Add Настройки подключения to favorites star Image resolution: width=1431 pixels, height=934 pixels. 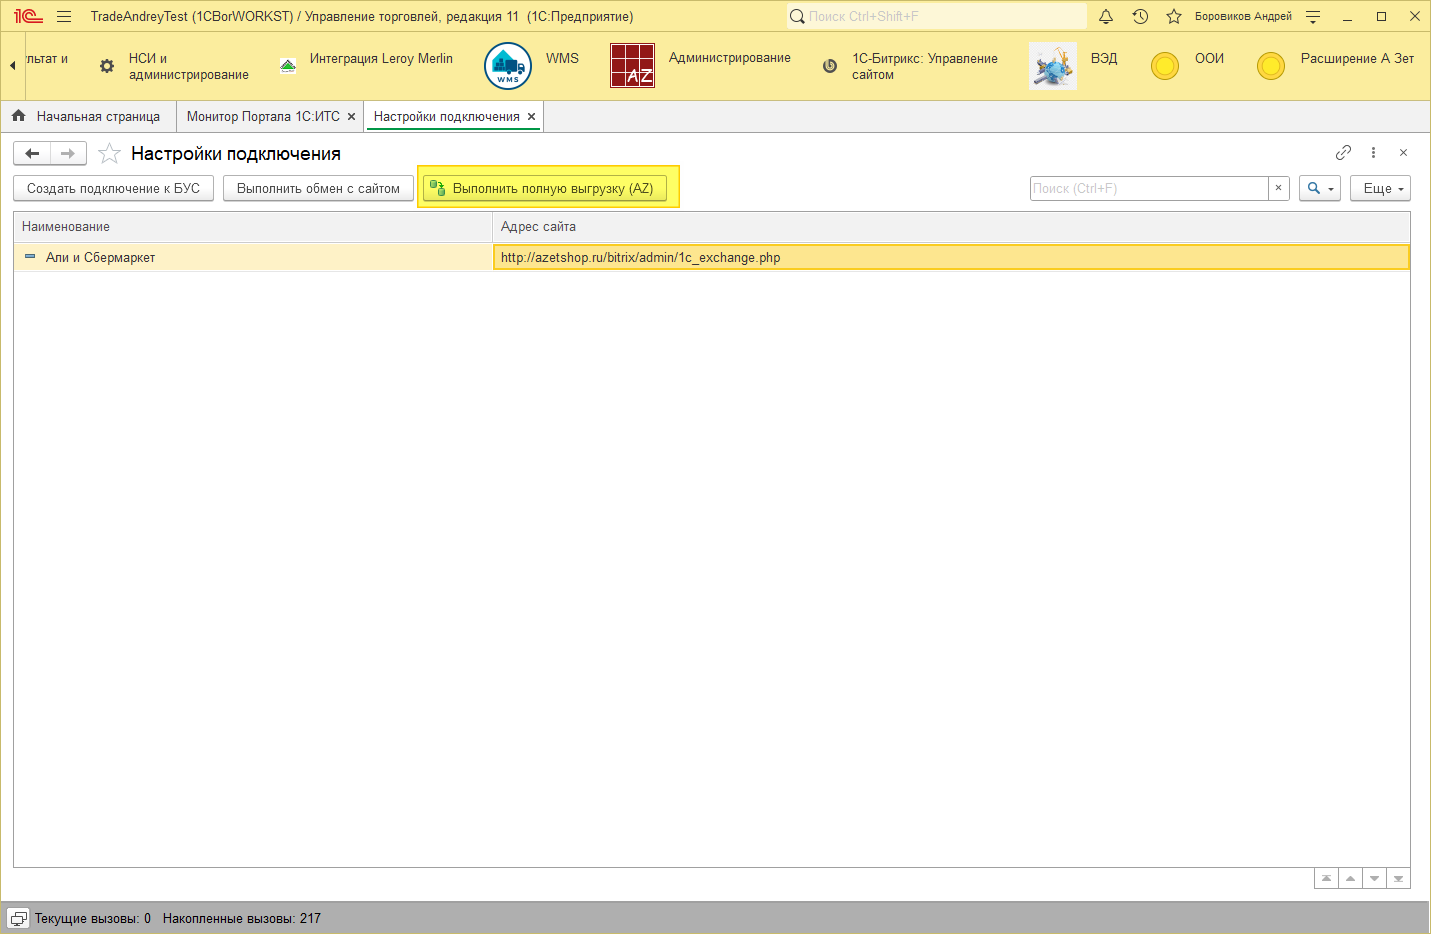109,154
